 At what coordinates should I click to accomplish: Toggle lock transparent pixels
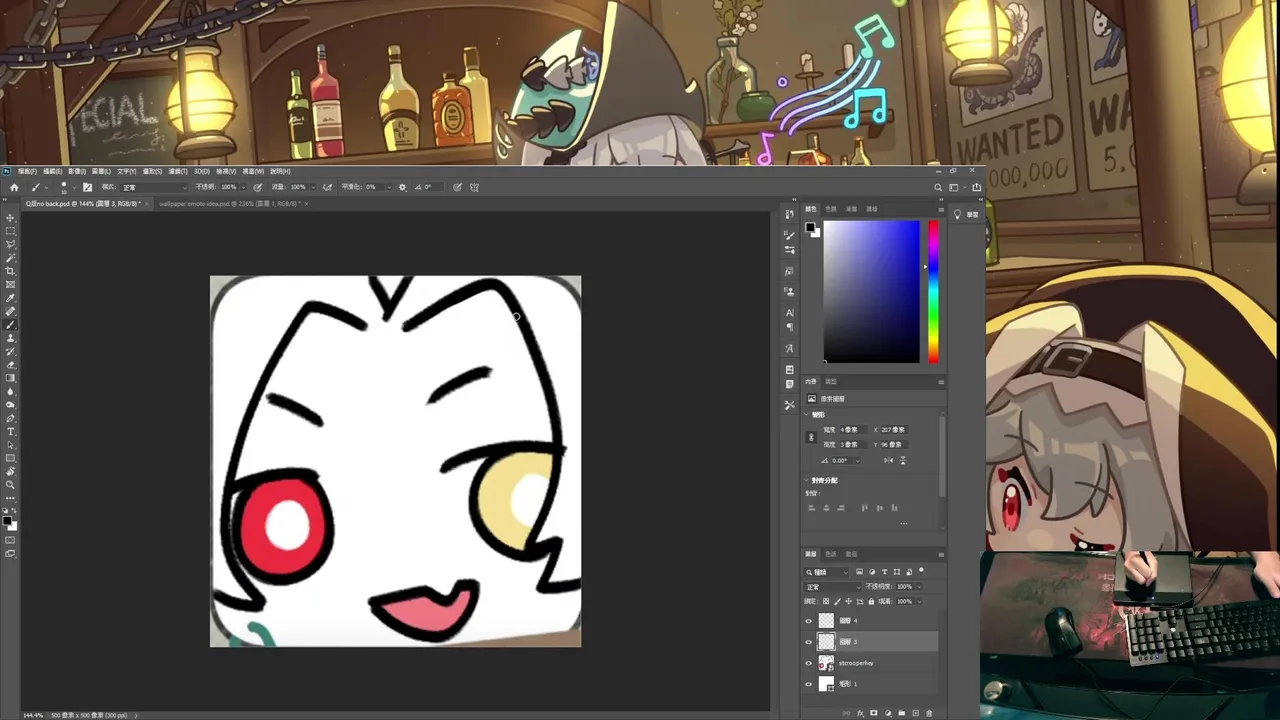pyautogui.click(x=826, y=601)
